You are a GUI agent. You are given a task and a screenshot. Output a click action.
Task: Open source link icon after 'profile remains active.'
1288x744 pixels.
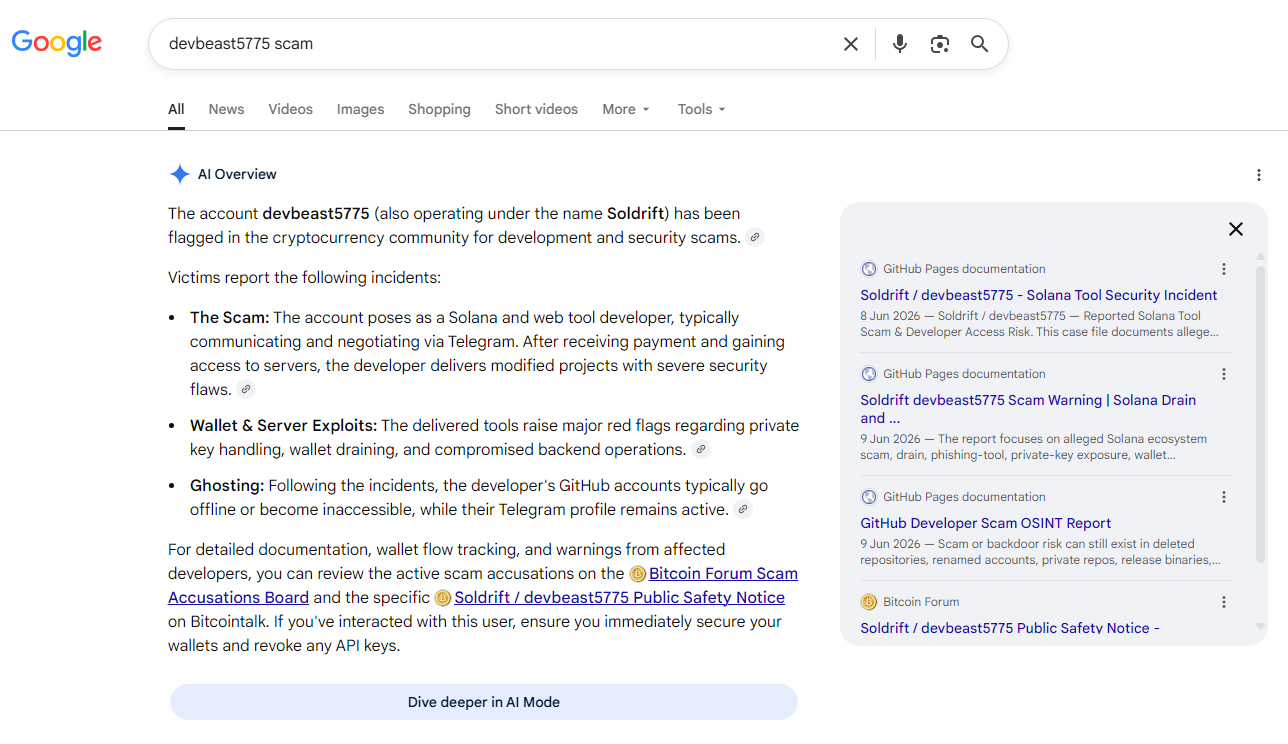pos(742,510)
